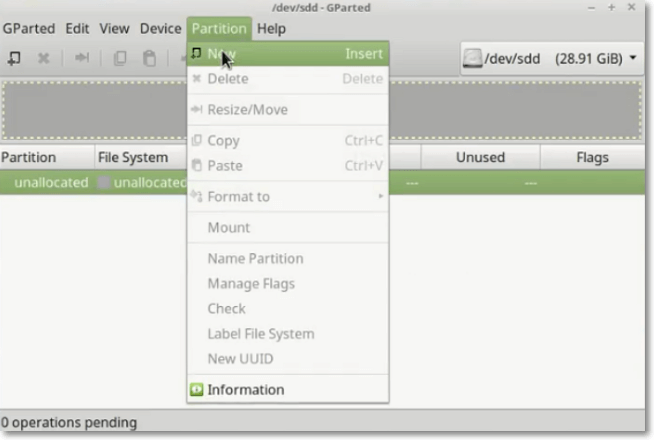Expand the Format to submenu
The height and width of the screenshot is (440, 654).
(288, 196)
